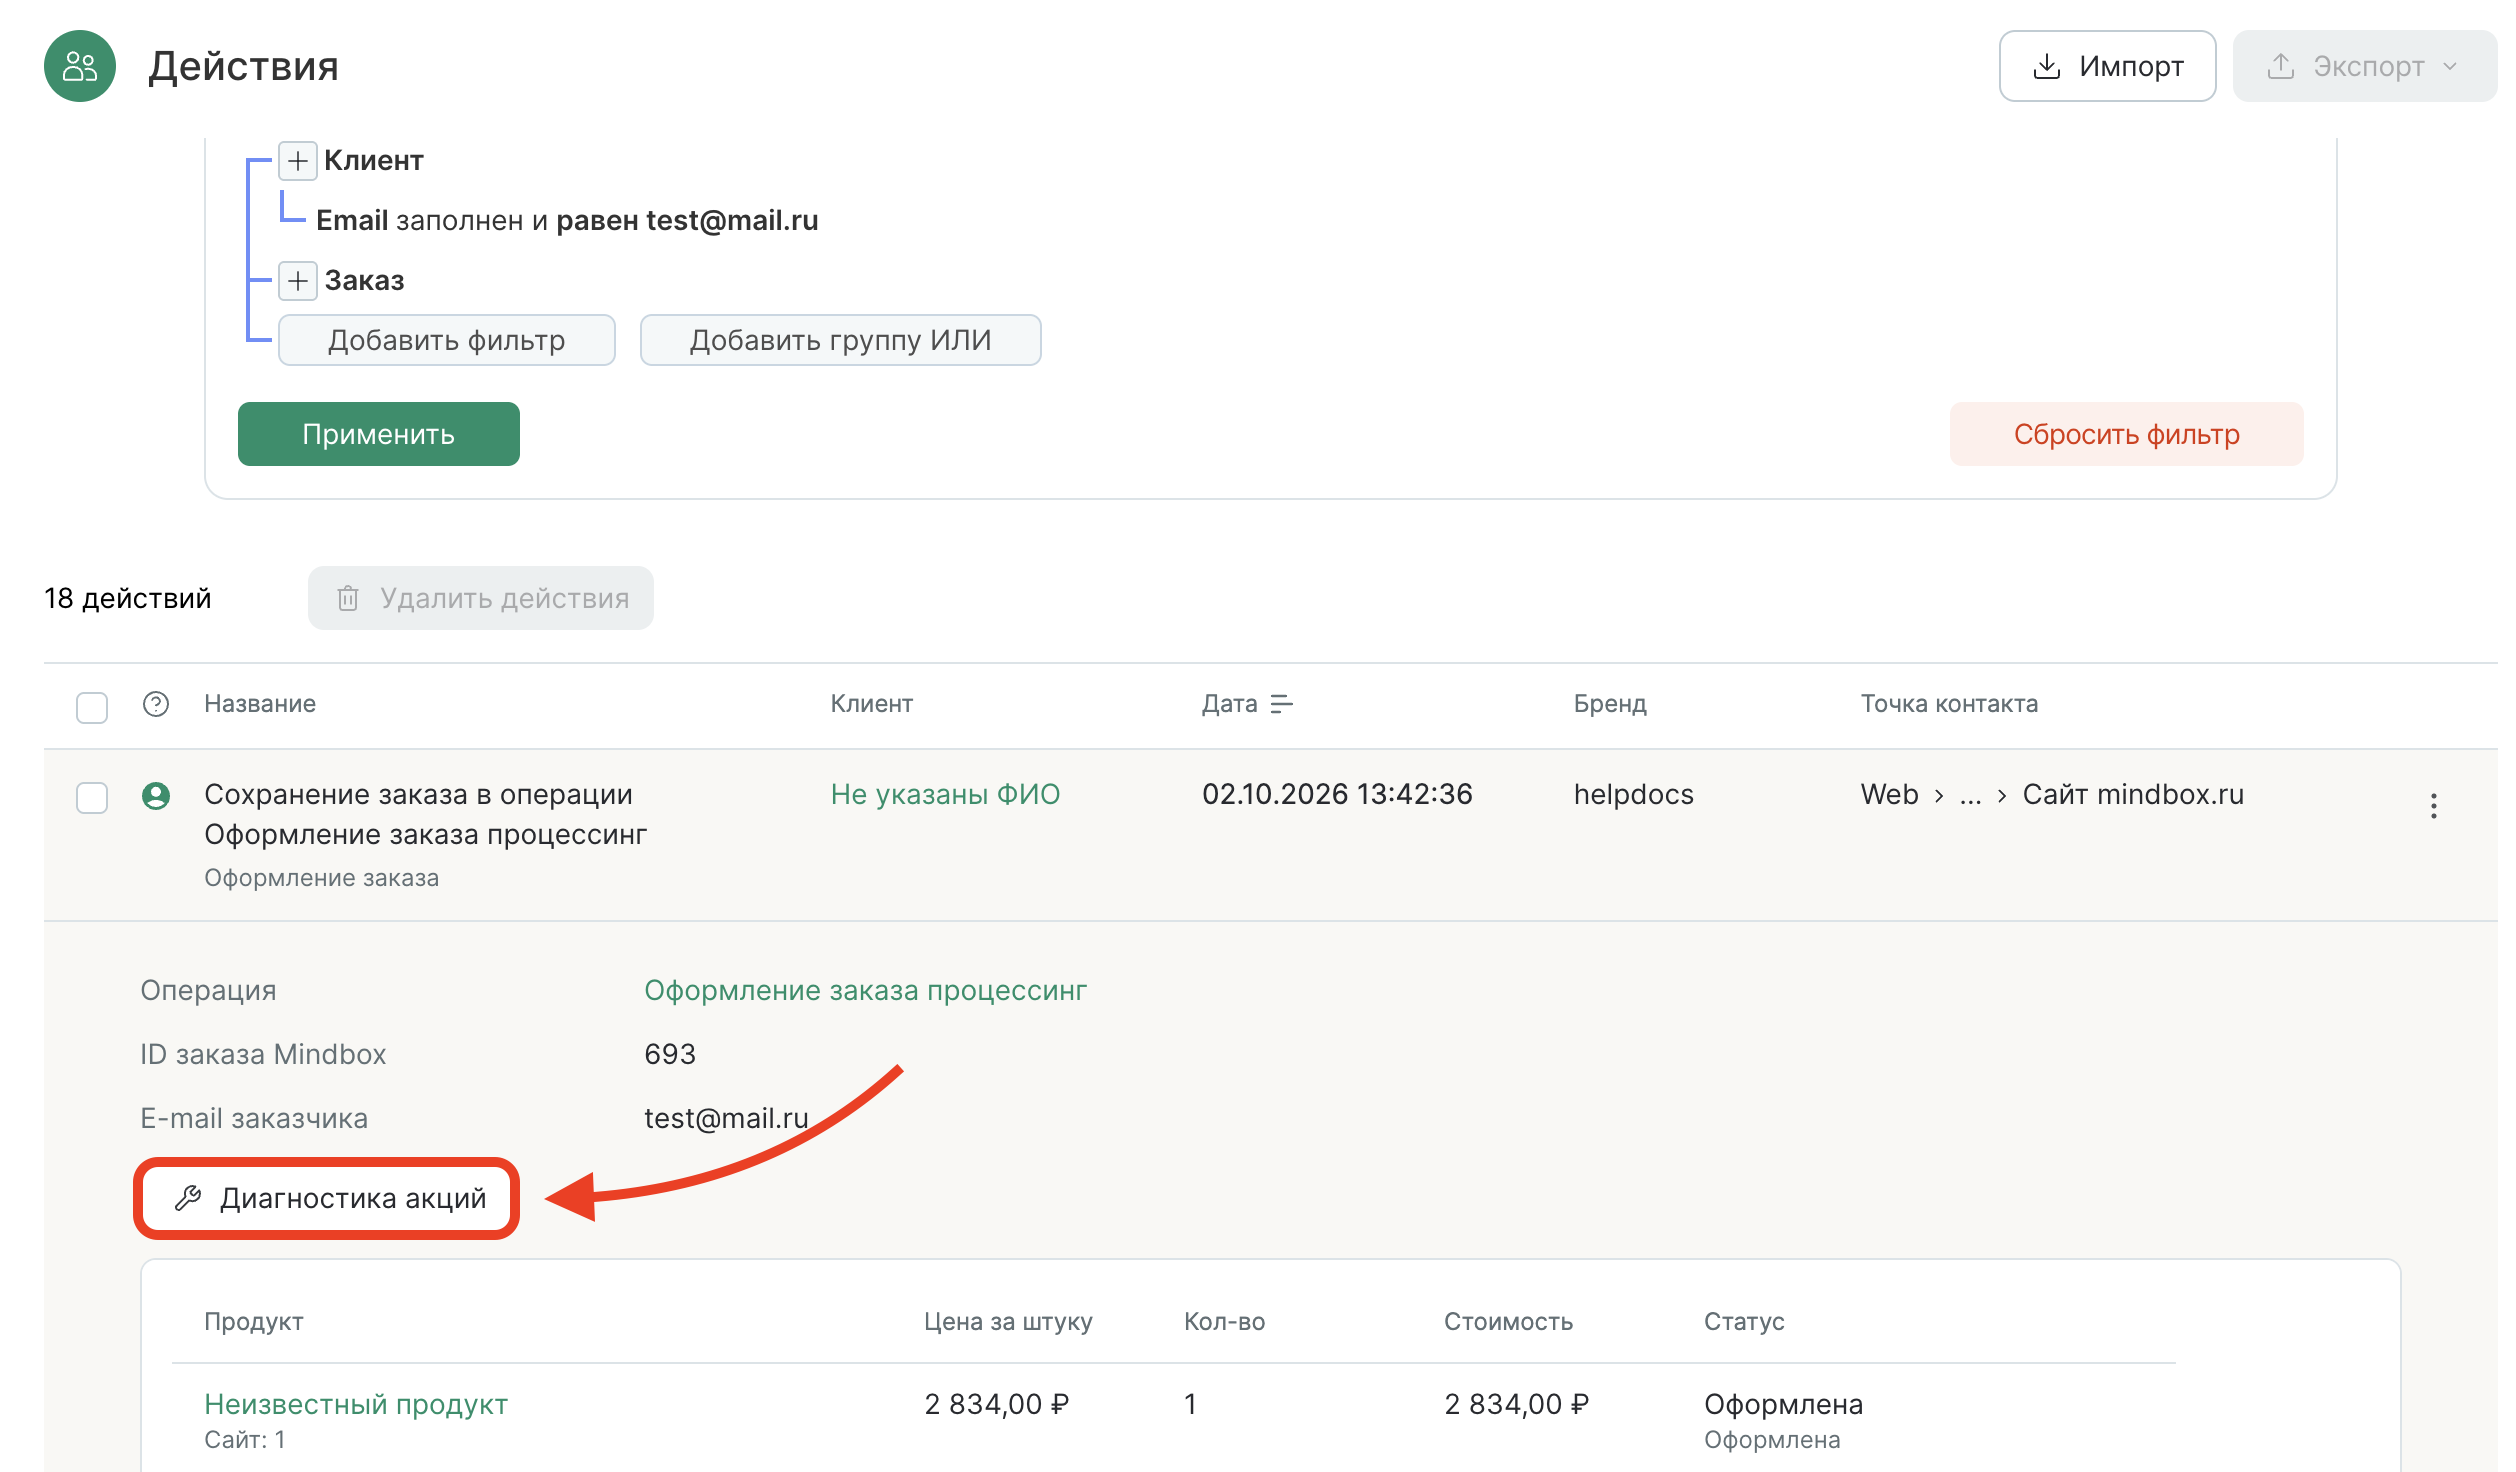The image size is (2516, 1472).
Task: Click the date 02.10.2026 13:42:36
Action: point(1337,794)
